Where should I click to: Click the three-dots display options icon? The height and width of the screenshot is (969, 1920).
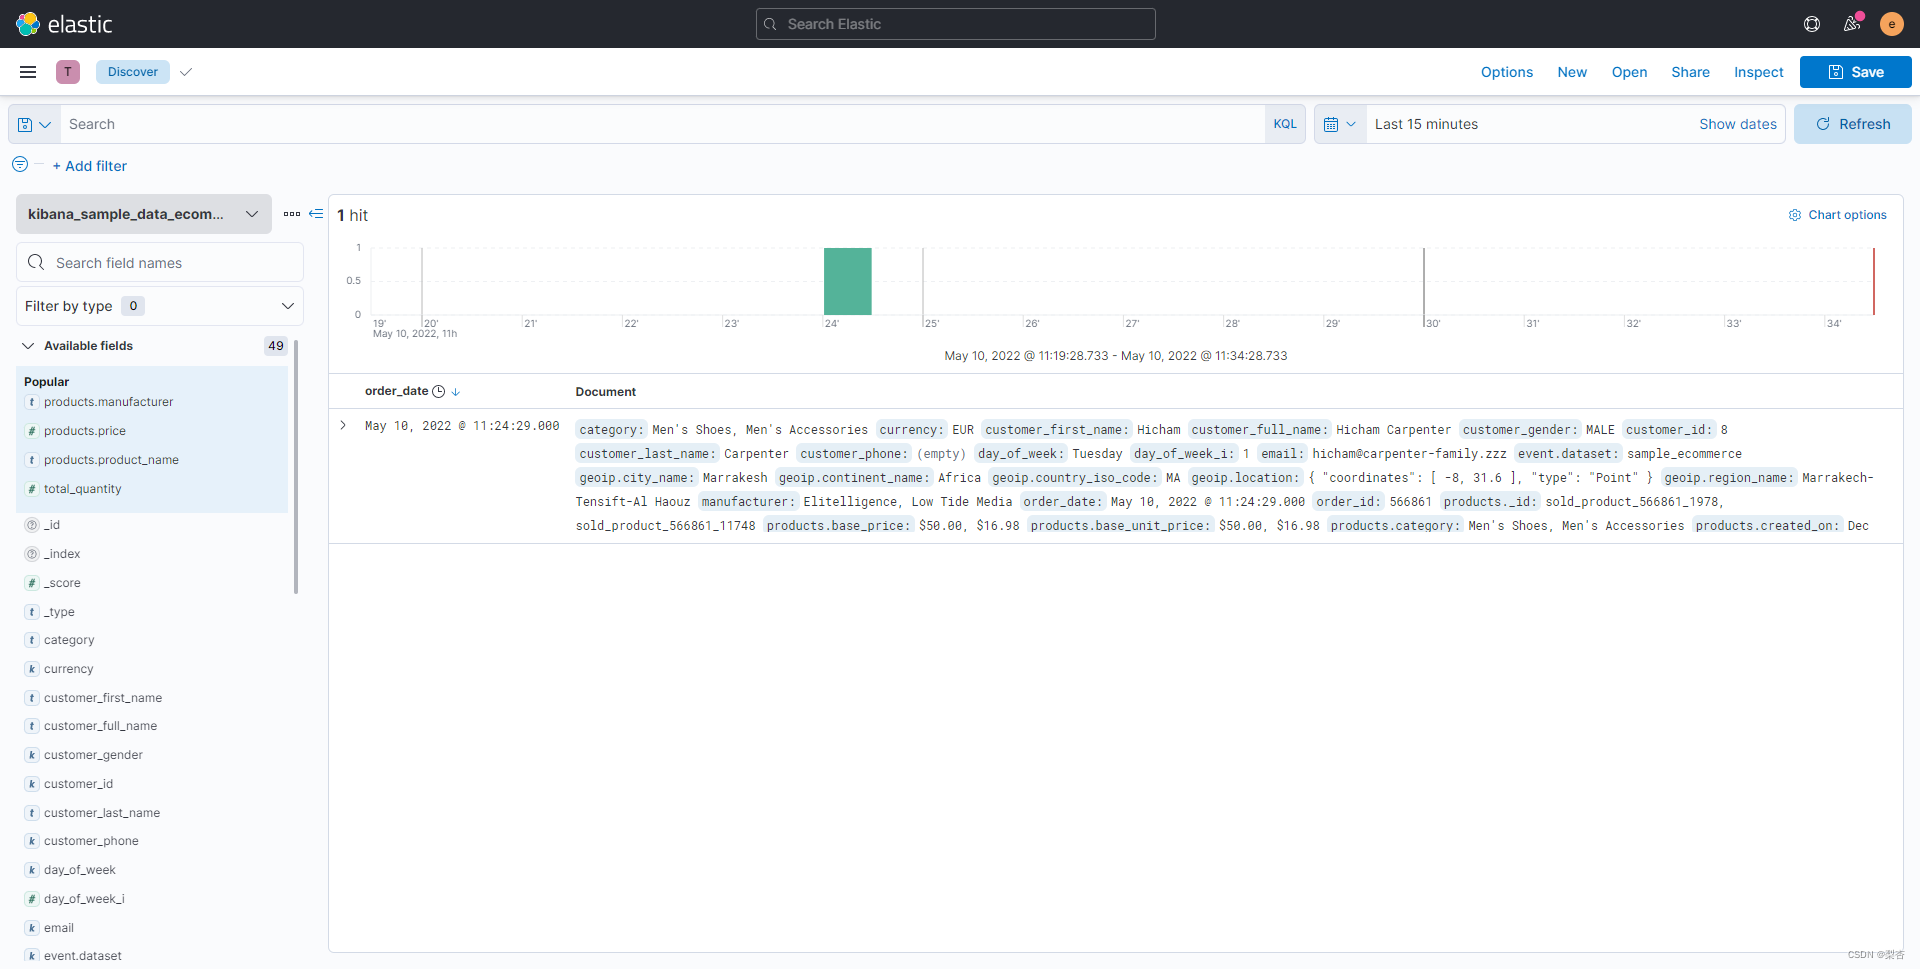[x=291, y=214]
